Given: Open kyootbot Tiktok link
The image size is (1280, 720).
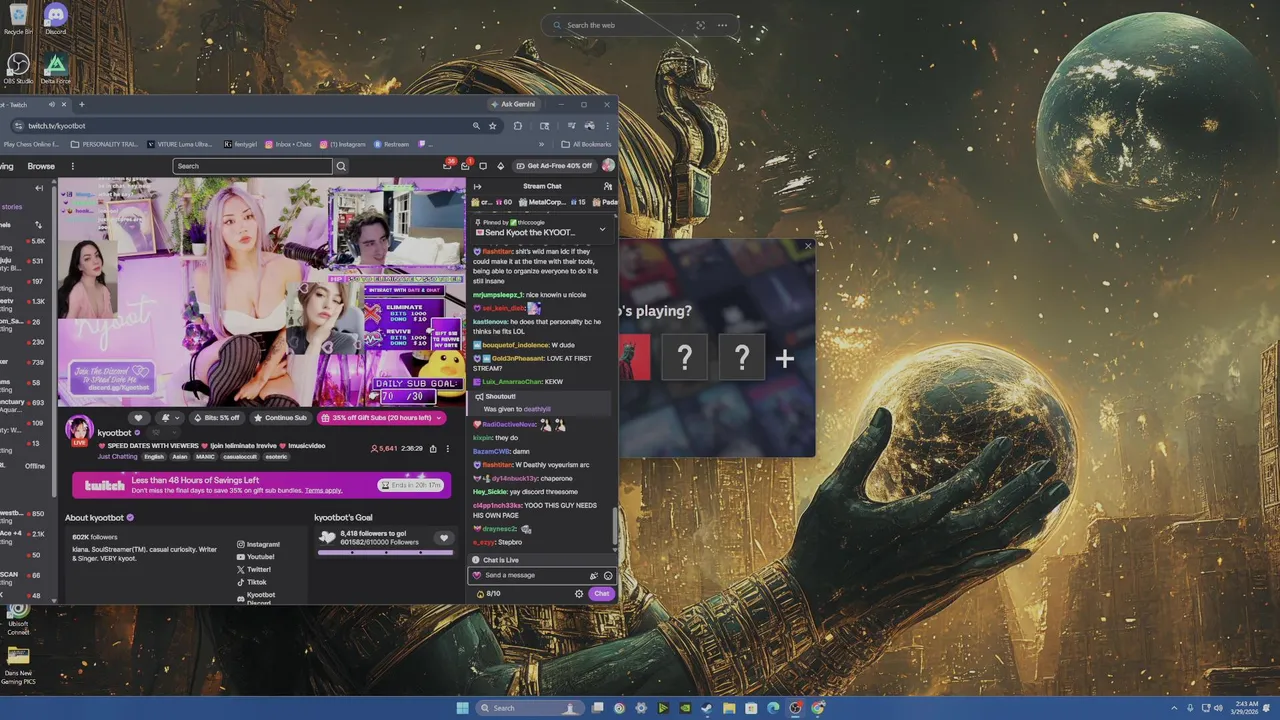Looking at the screenshot, I should pos(252,582).
